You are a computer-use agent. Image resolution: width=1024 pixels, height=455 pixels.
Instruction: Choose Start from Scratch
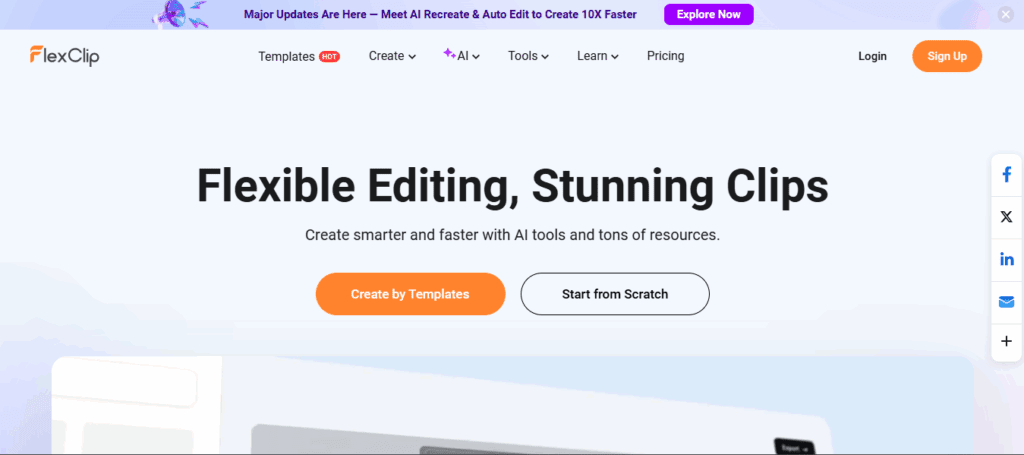pos(615,294)
